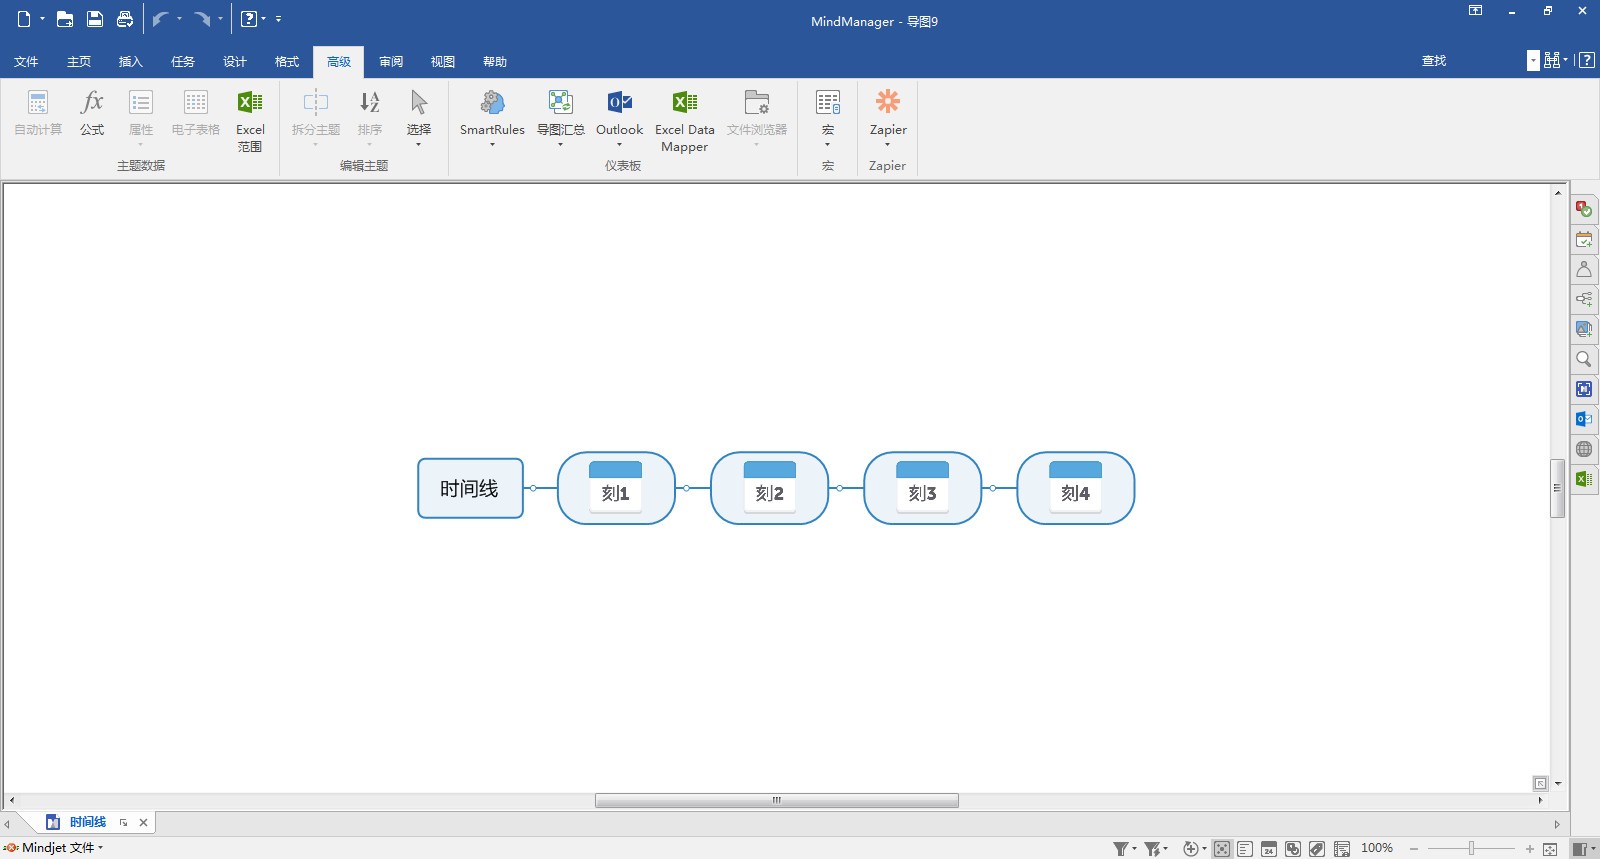This screenshot has height=859, width=1600.
Task: Open the Formula (公式) tool
Action: point(92,113)
